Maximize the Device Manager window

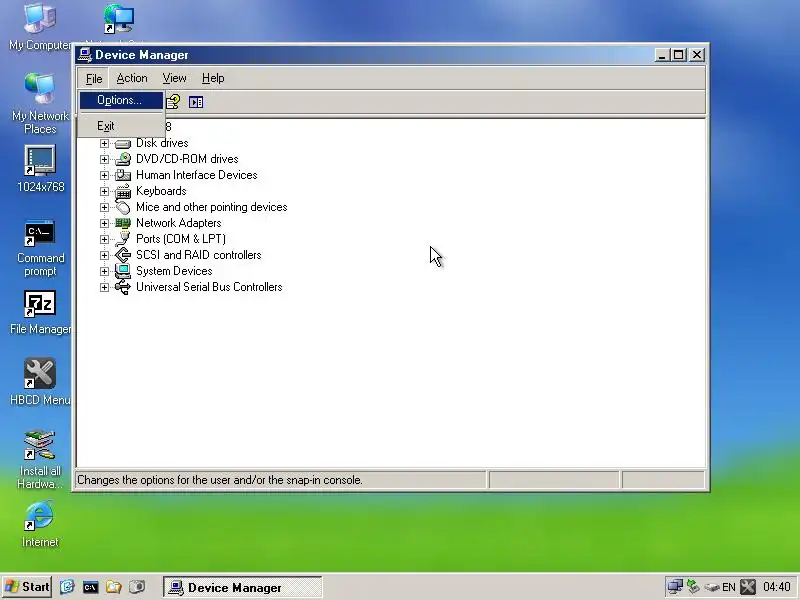[x=679, y=55]
